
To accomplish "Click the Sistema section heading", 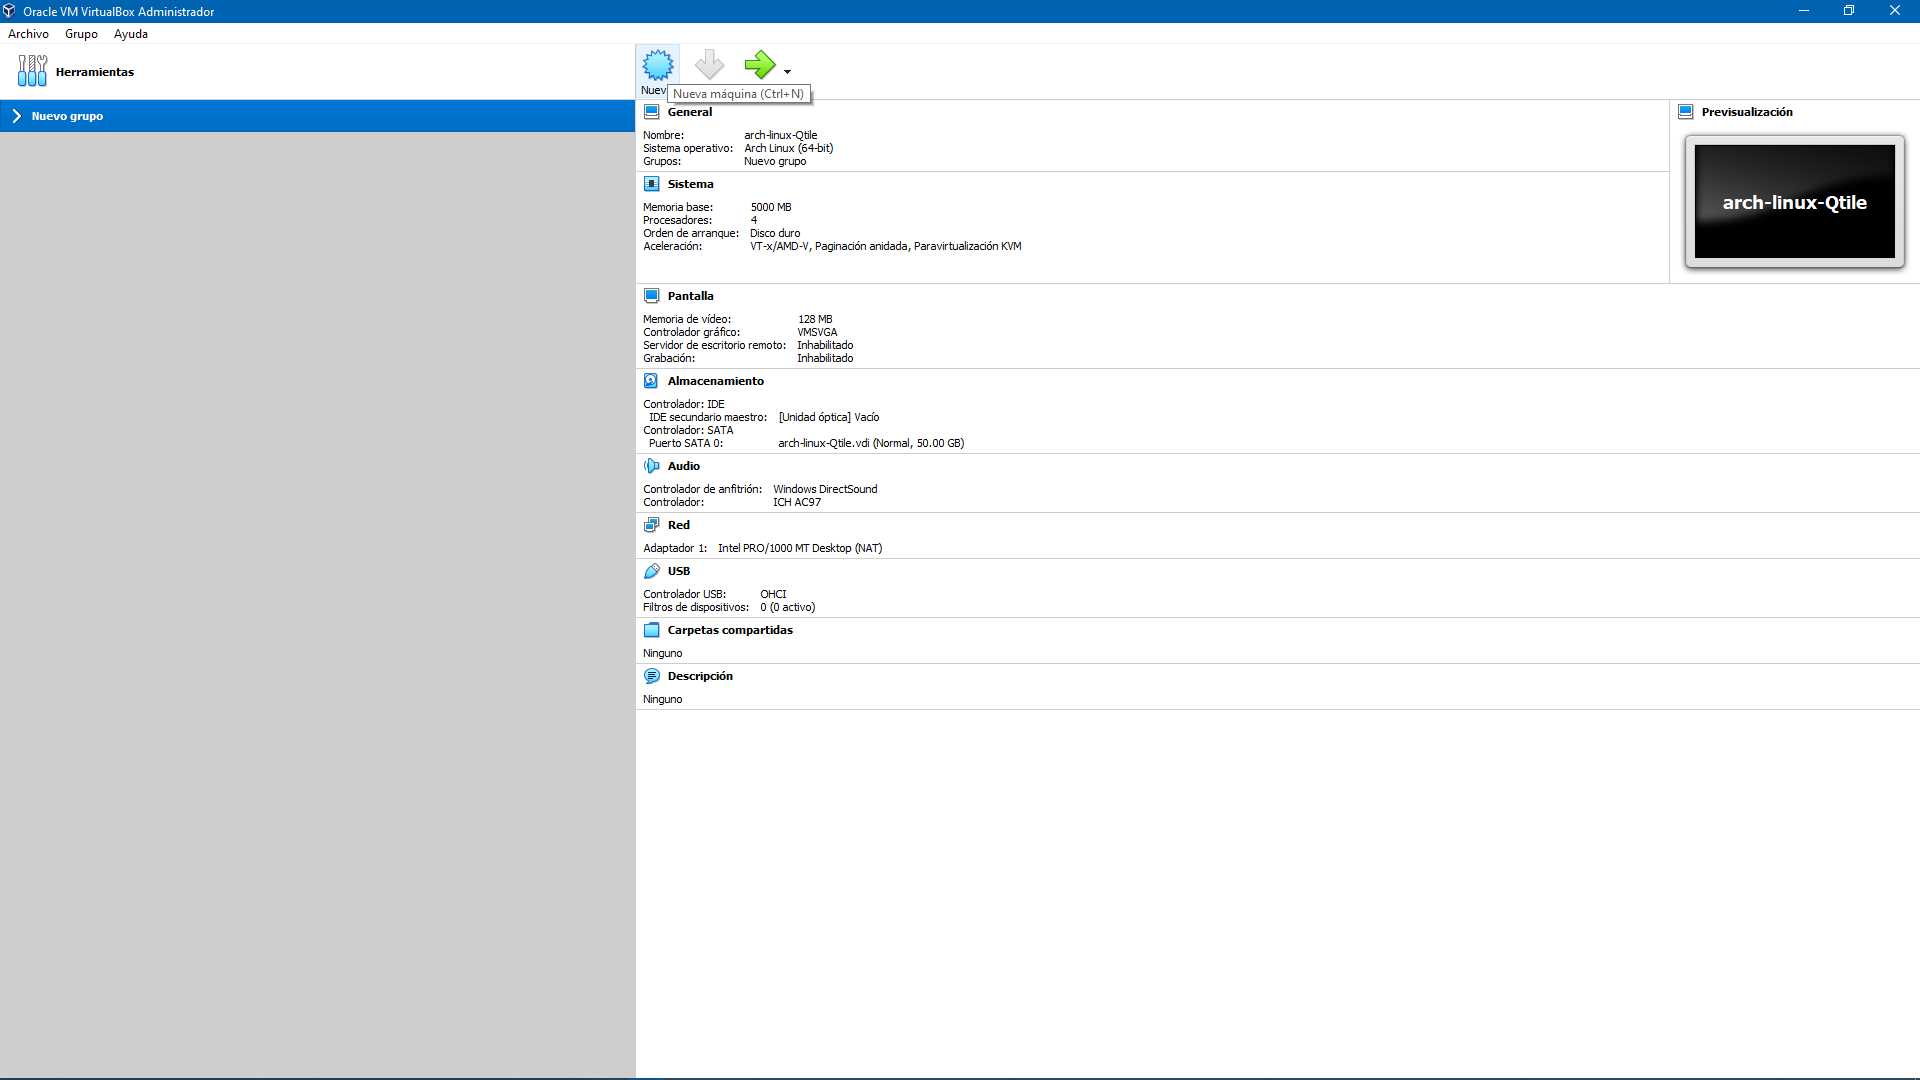I will coord(690,184).
